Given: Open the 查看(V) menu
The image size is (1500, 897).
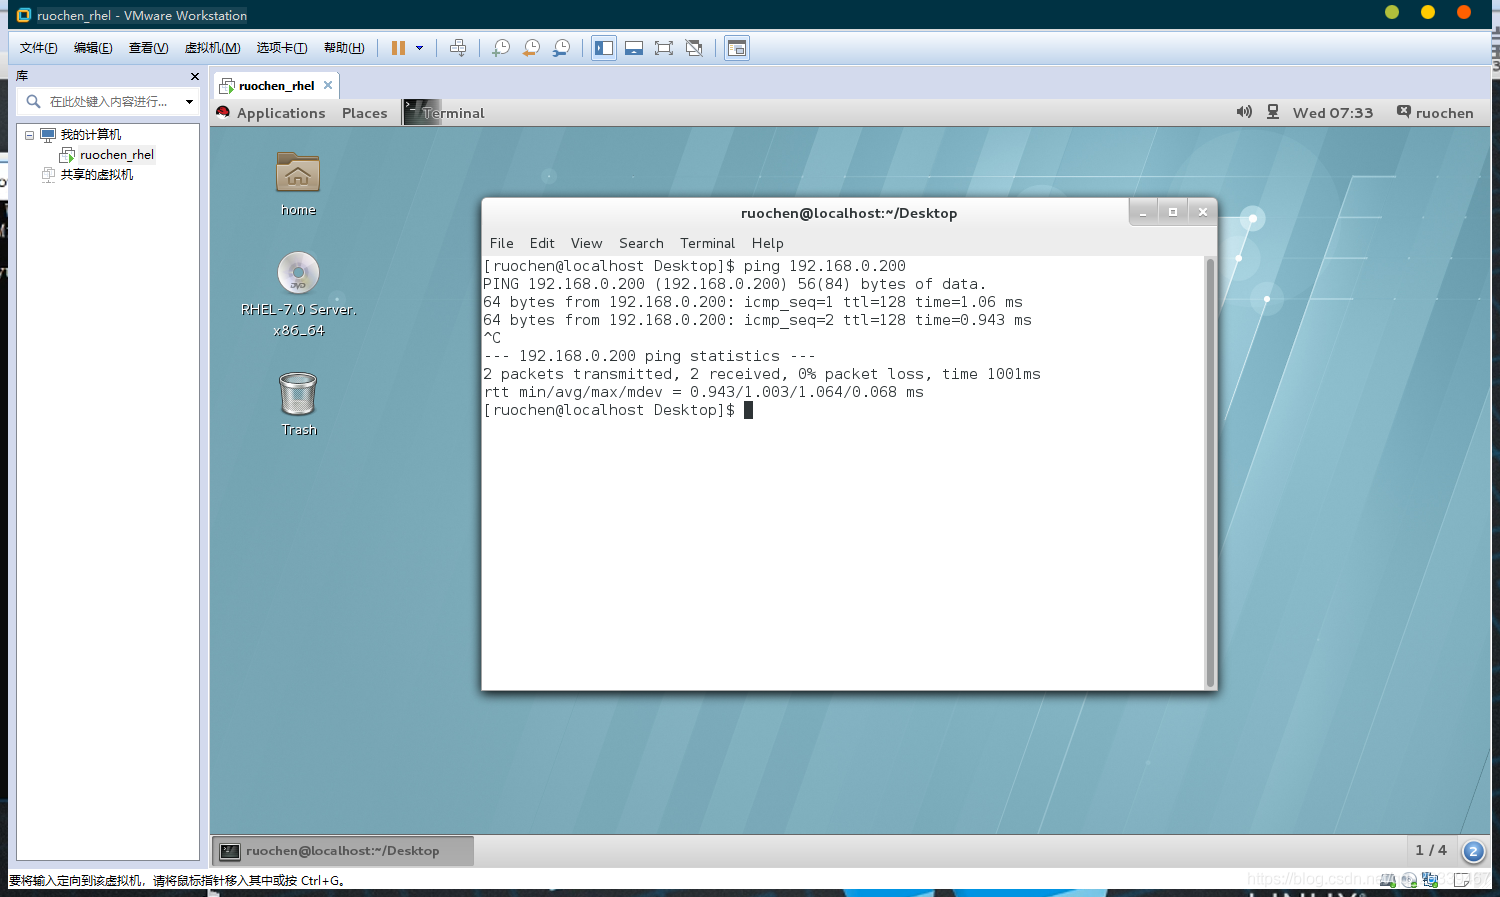Looking at the screenshot, I should tap(148, 48).
